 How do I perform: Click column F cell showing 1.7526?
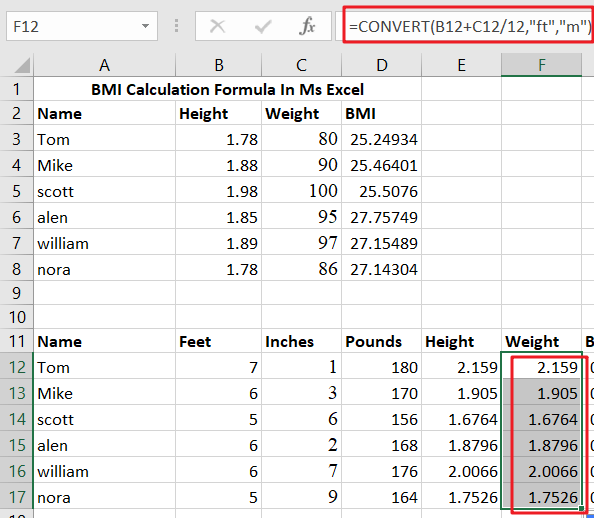pyautogui.click(x=541, y=497)
